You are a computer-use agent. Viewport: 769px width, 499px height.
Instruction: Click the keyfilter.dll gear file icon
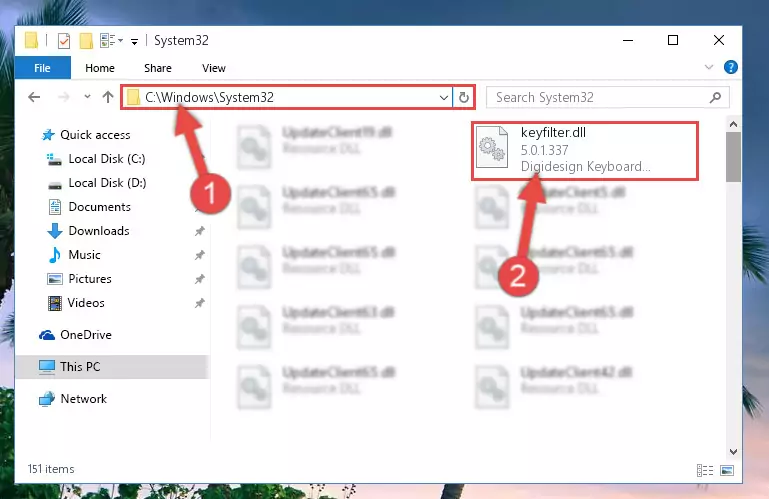click(492, 147)
